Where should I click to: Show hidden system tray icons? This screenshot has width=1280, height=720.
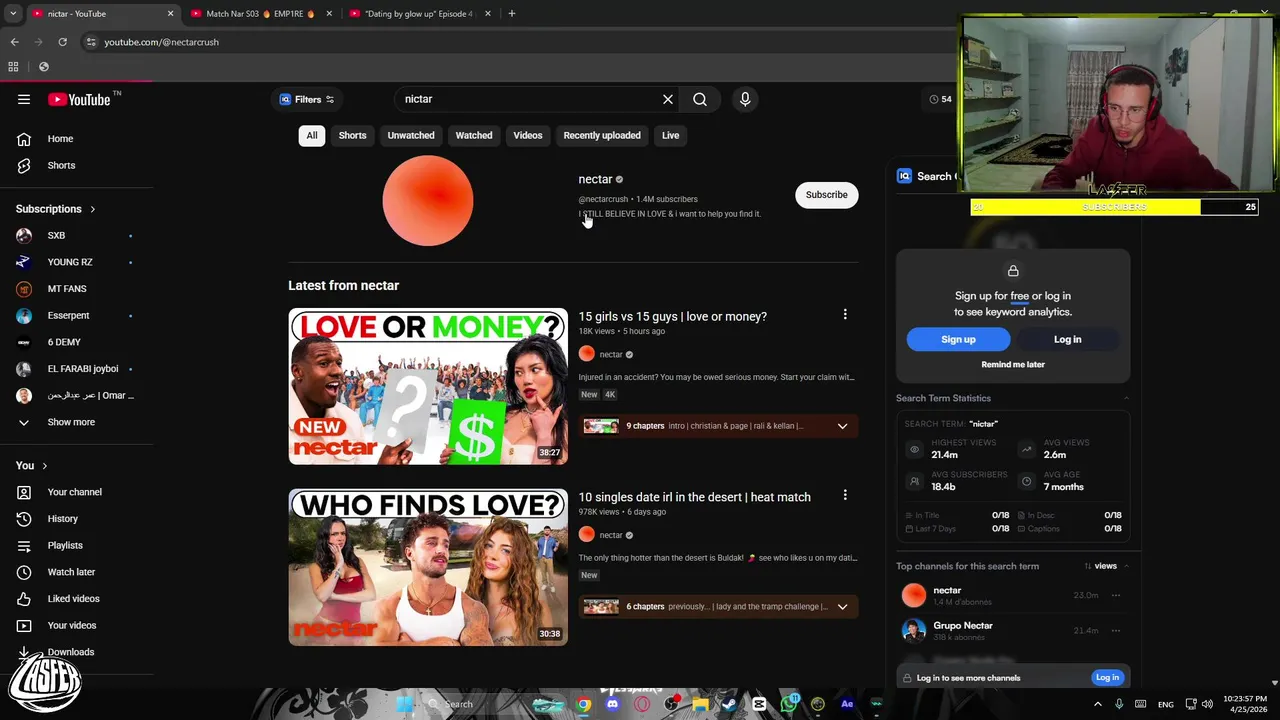pos(1098,704)
